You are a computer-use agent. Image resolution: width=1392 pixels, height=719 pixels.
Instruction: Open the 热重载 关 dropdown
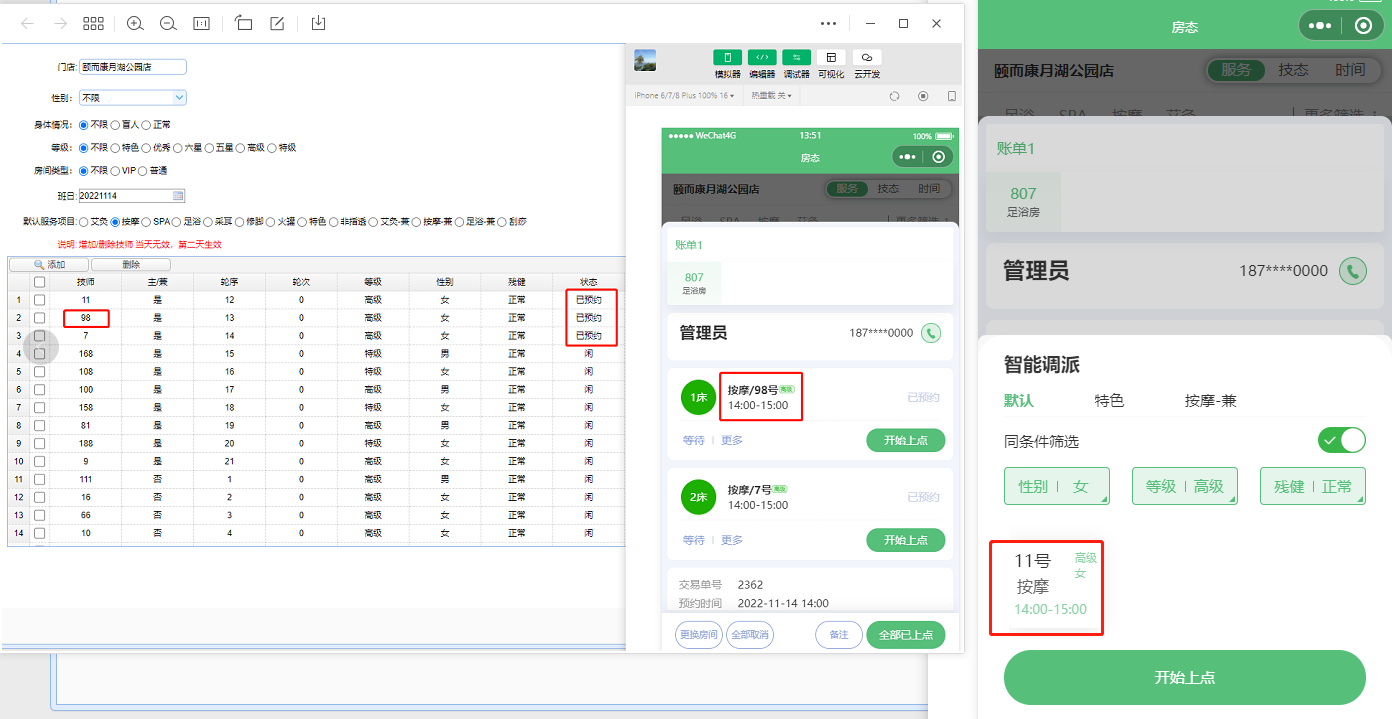(772, 96)
